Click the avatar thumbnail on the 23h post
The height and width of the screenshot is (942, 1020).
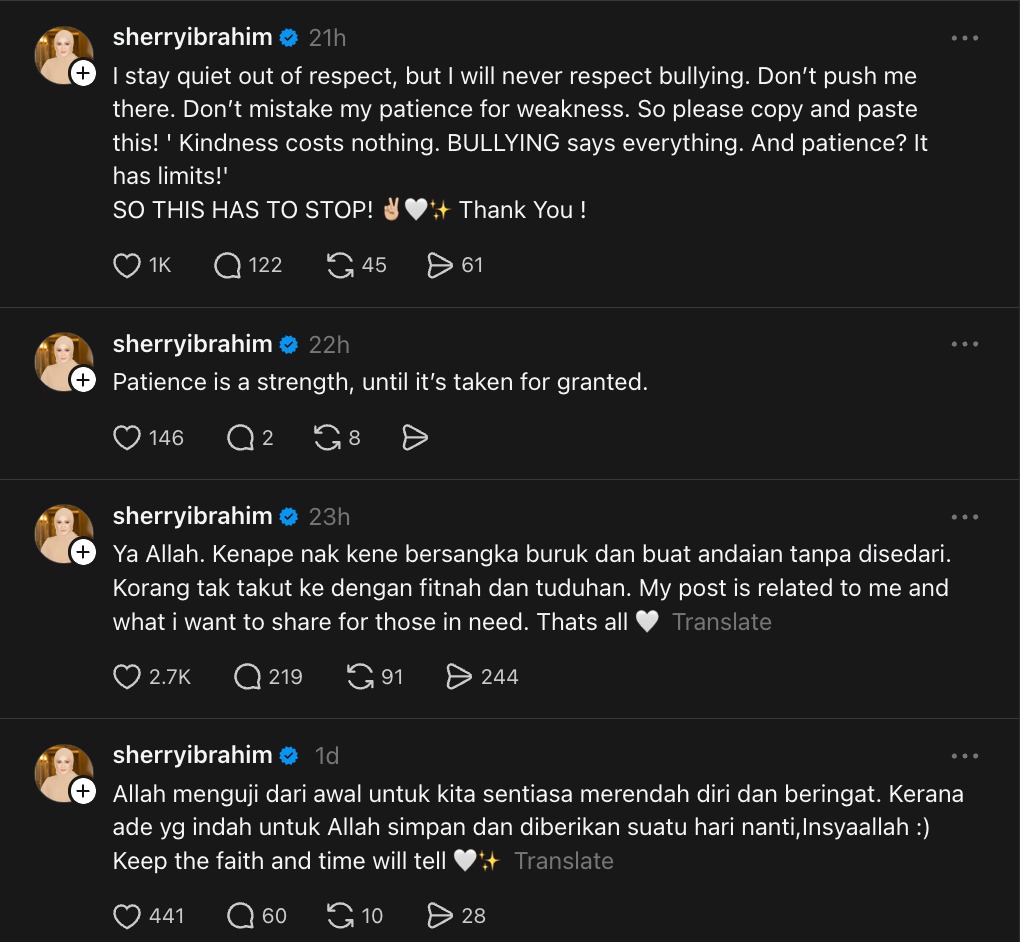pyautogui.click(x=60, y=532)
